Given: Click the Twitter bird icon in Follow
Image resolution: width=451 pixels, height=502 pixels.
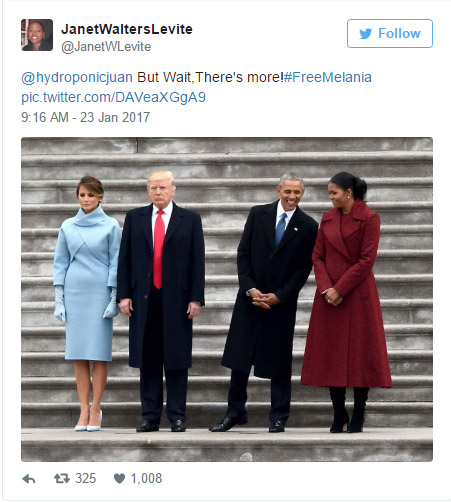Looking at the screenshot, I should pyautogui.click(x=366, y=34).
